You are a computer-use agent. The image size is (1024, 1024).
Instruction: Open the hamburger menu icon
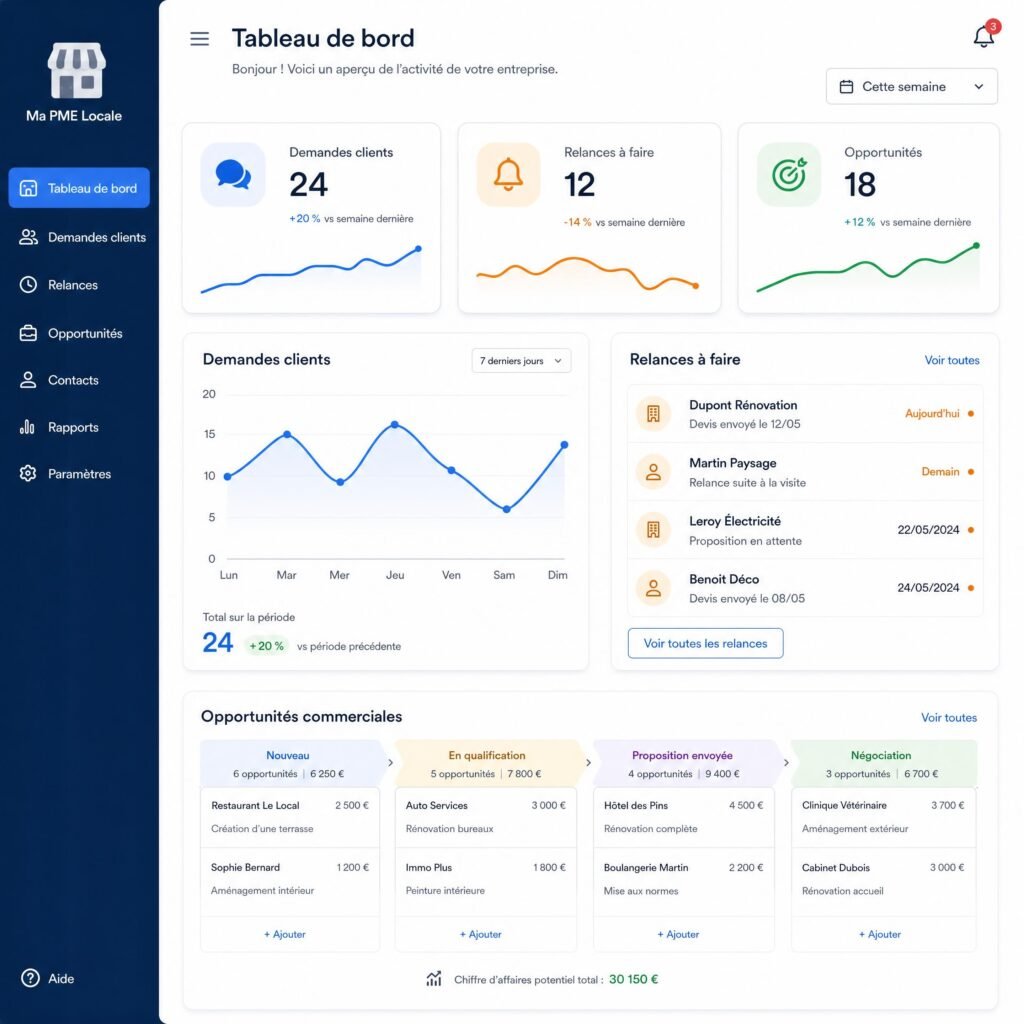tap(199, 39)
